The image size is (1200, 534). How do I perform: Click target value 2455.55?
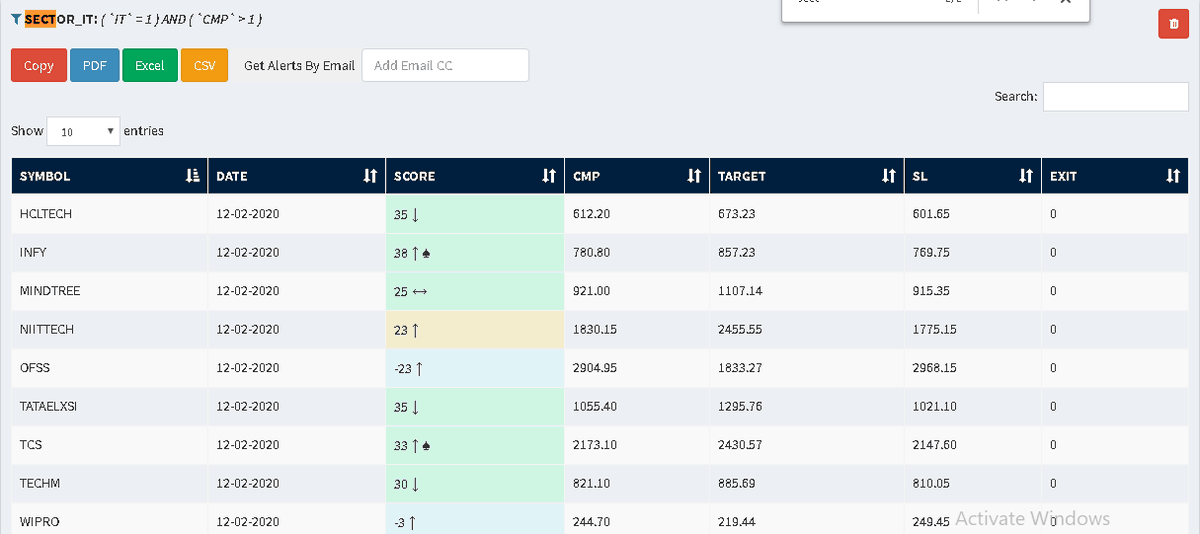[x=740, y=329]
